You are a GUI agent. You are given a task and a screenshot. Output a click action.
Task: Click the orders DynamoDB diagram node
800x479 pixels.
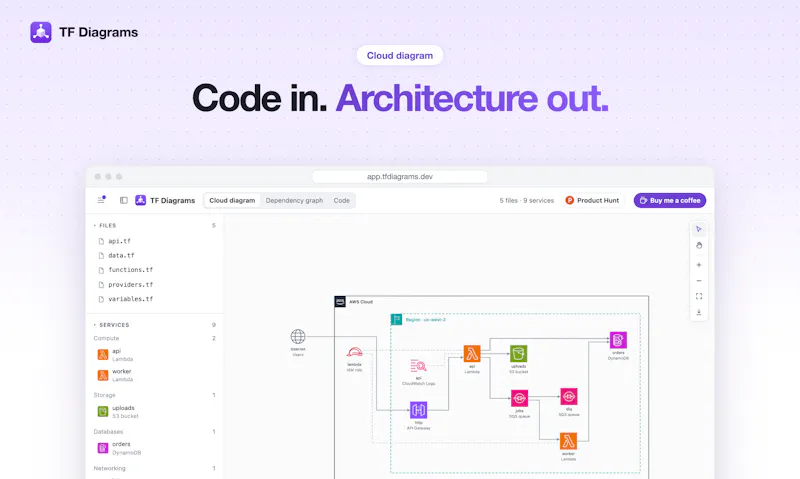pyautogui.click(x=618, y=340)
